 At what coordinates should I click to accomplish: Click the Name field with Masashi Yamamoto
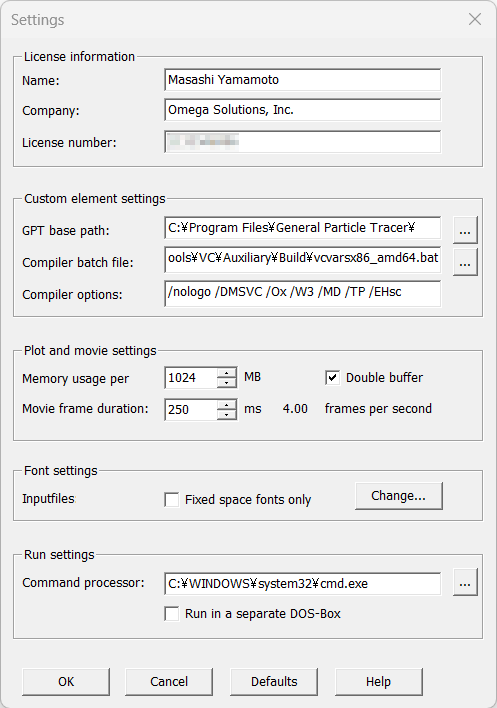[302, 80]
